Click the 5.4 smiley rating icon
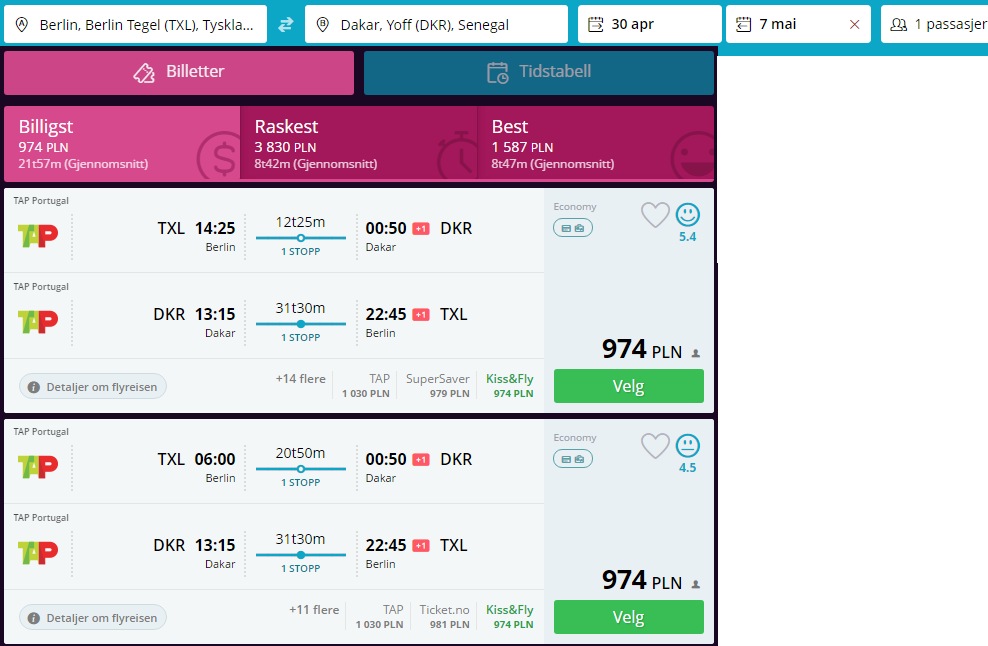This screenshot has width=988, height=646. pyautogui.click(x=687, y=215)
